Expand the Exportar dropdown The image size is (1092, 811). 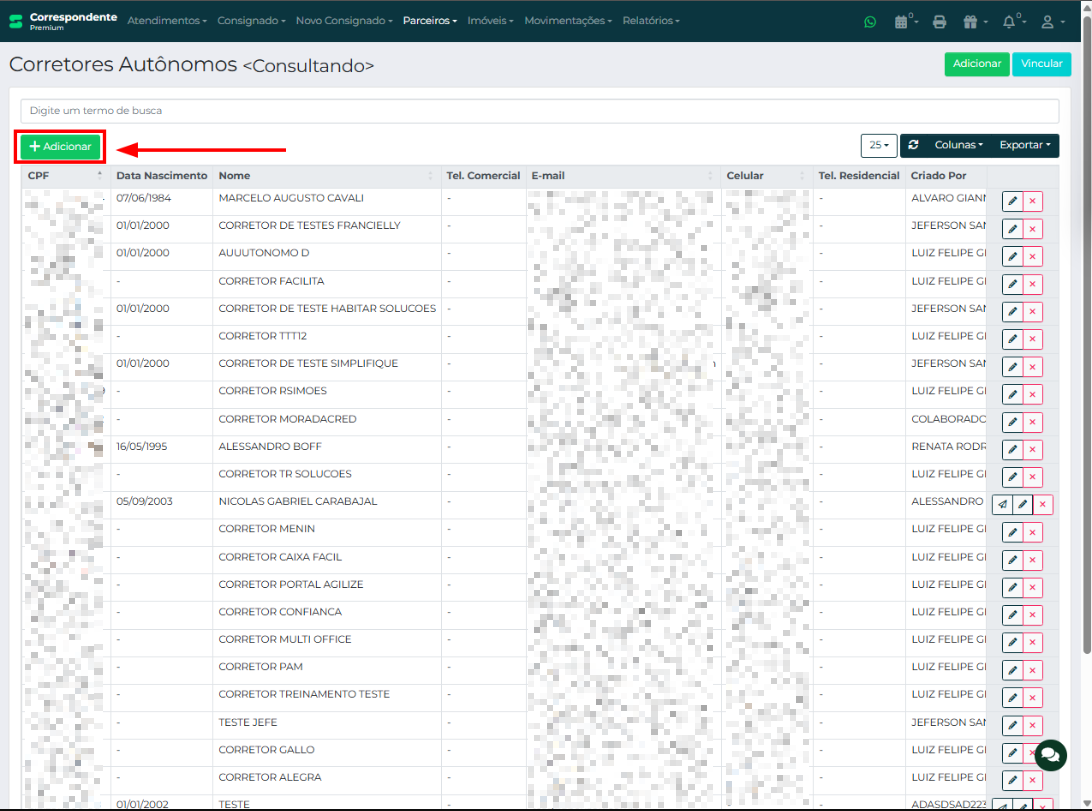point(1024,145)
